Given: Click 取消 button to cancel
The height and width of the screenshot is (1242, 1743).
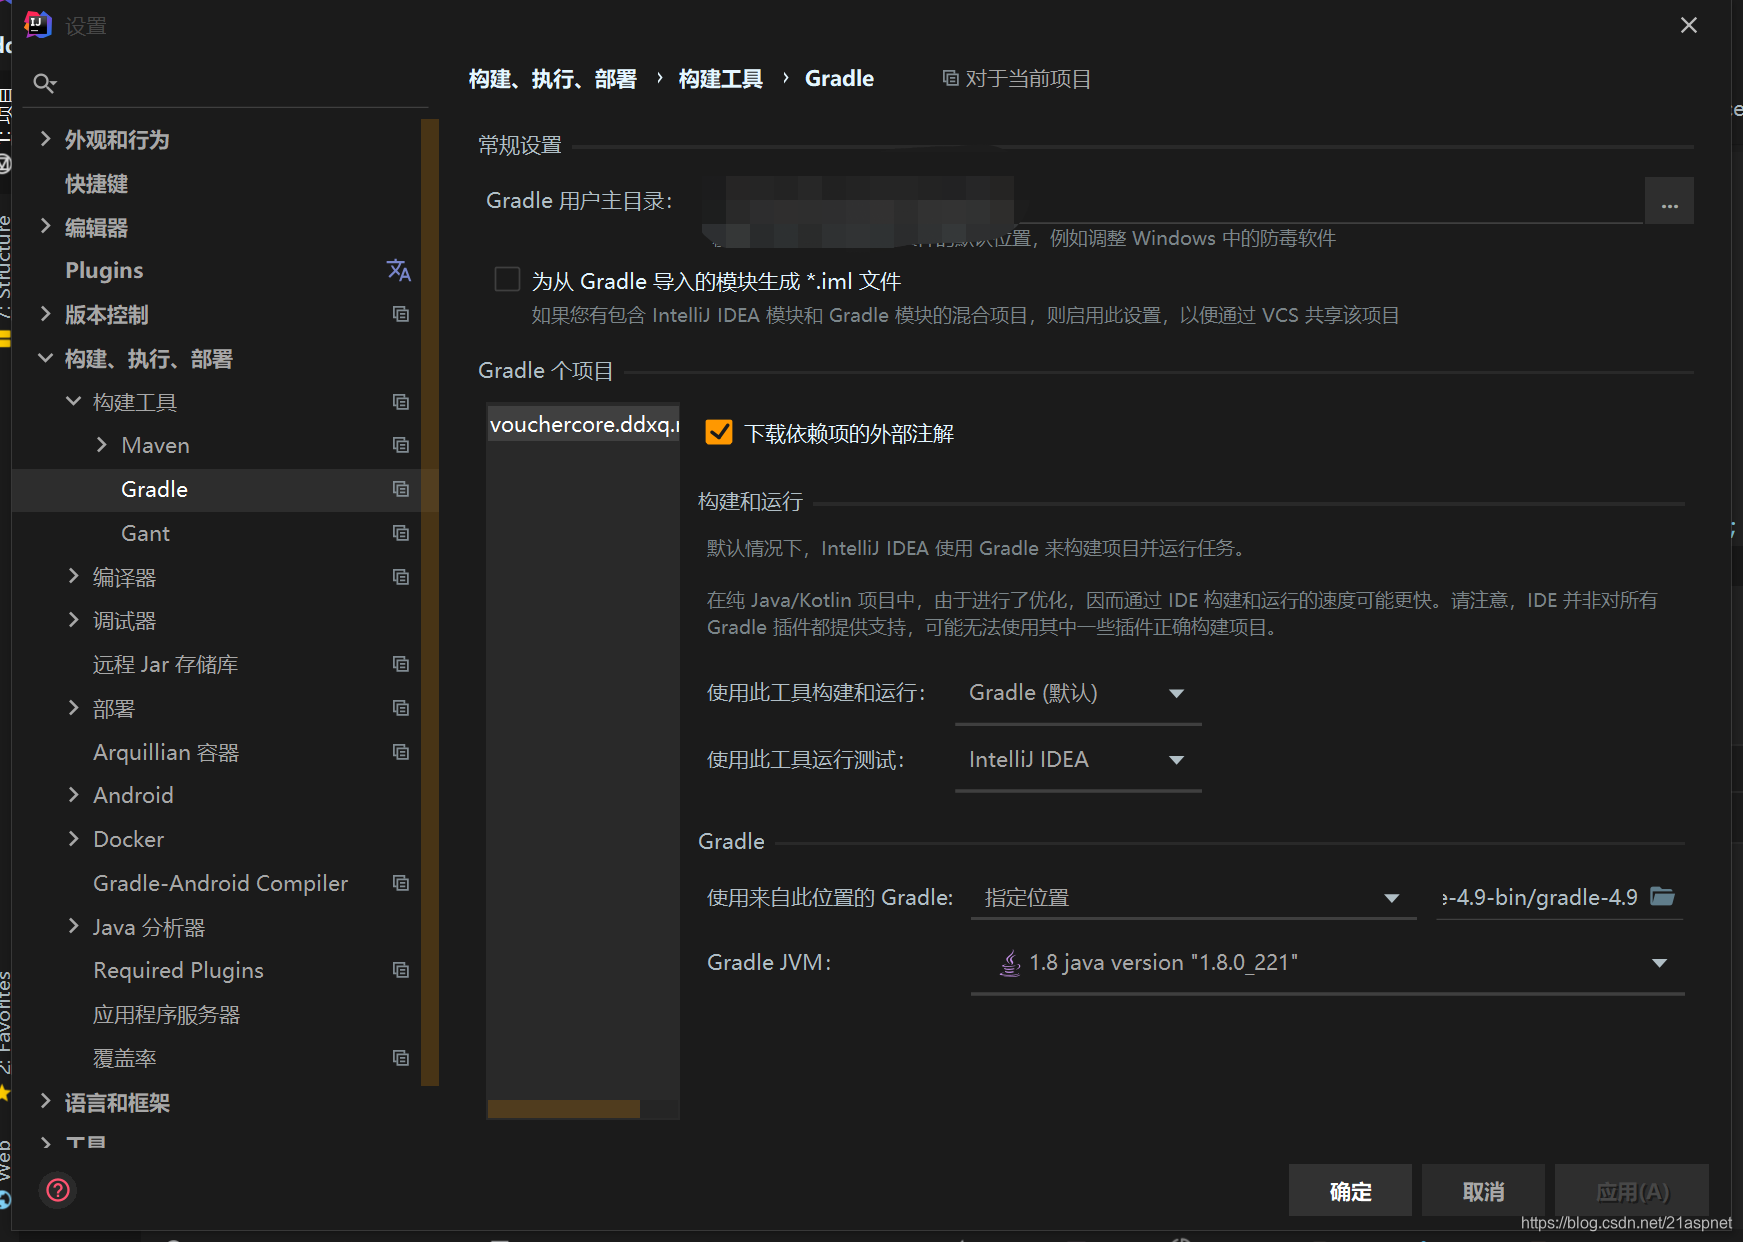Looking at the screenshot, I should point(1483,1191).
